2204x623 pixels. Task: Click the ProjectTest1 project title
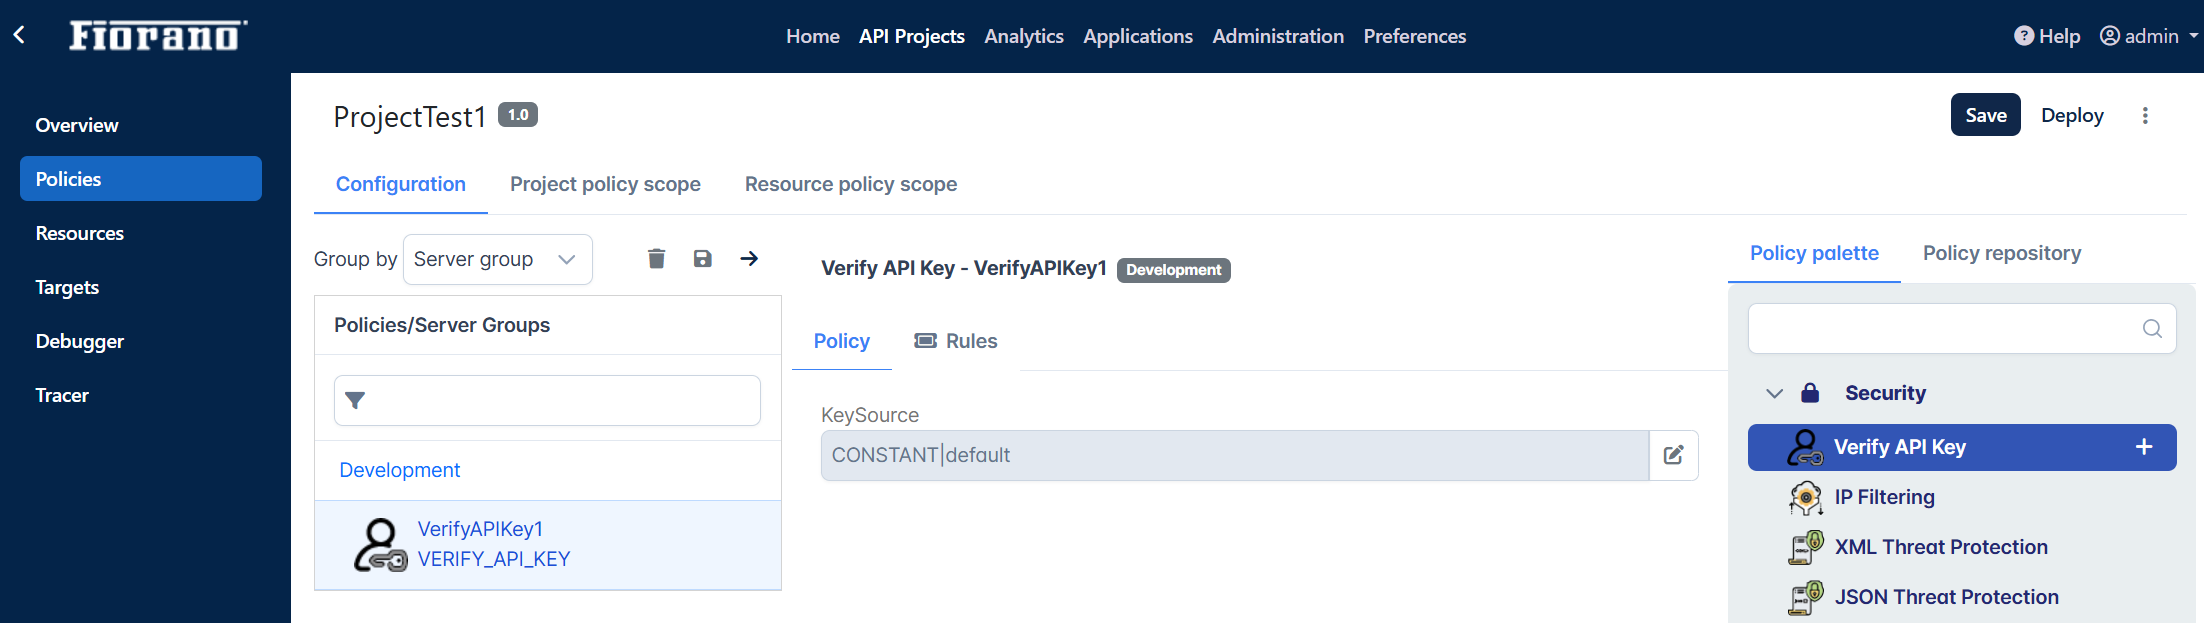click(410, 117)
